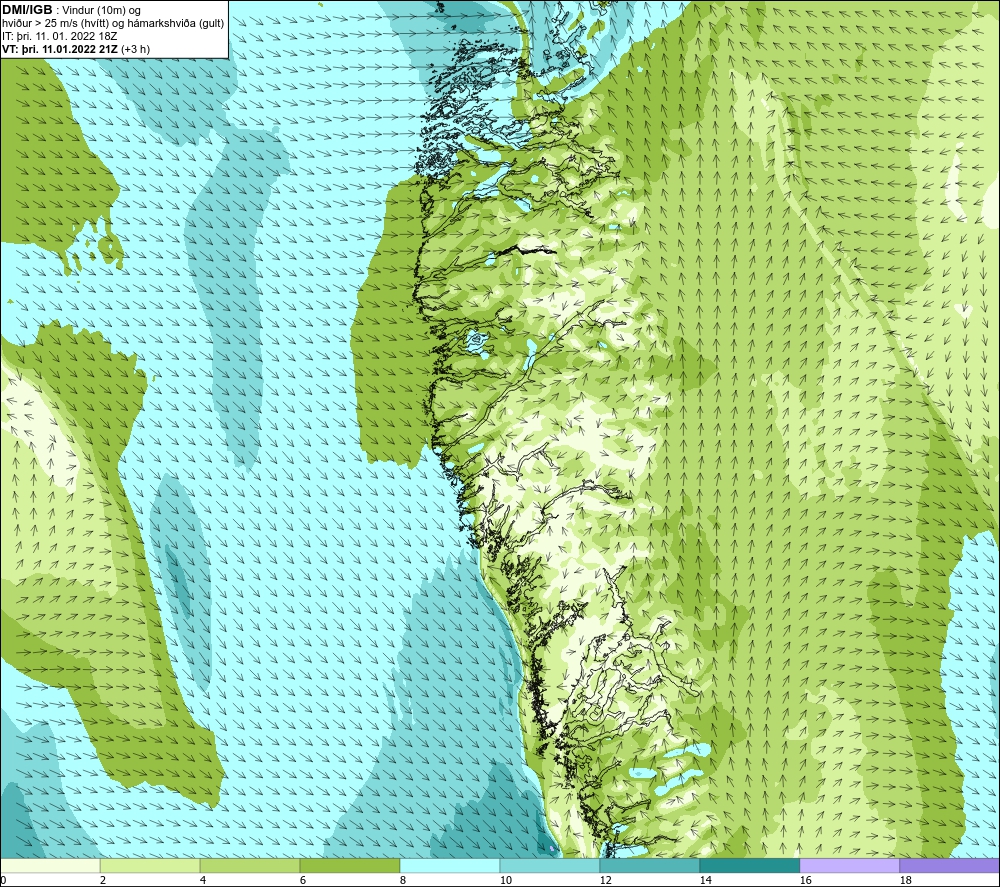1000x887 pixels.
Task: Click the legend scale label "10"
Action: [506, 880]
